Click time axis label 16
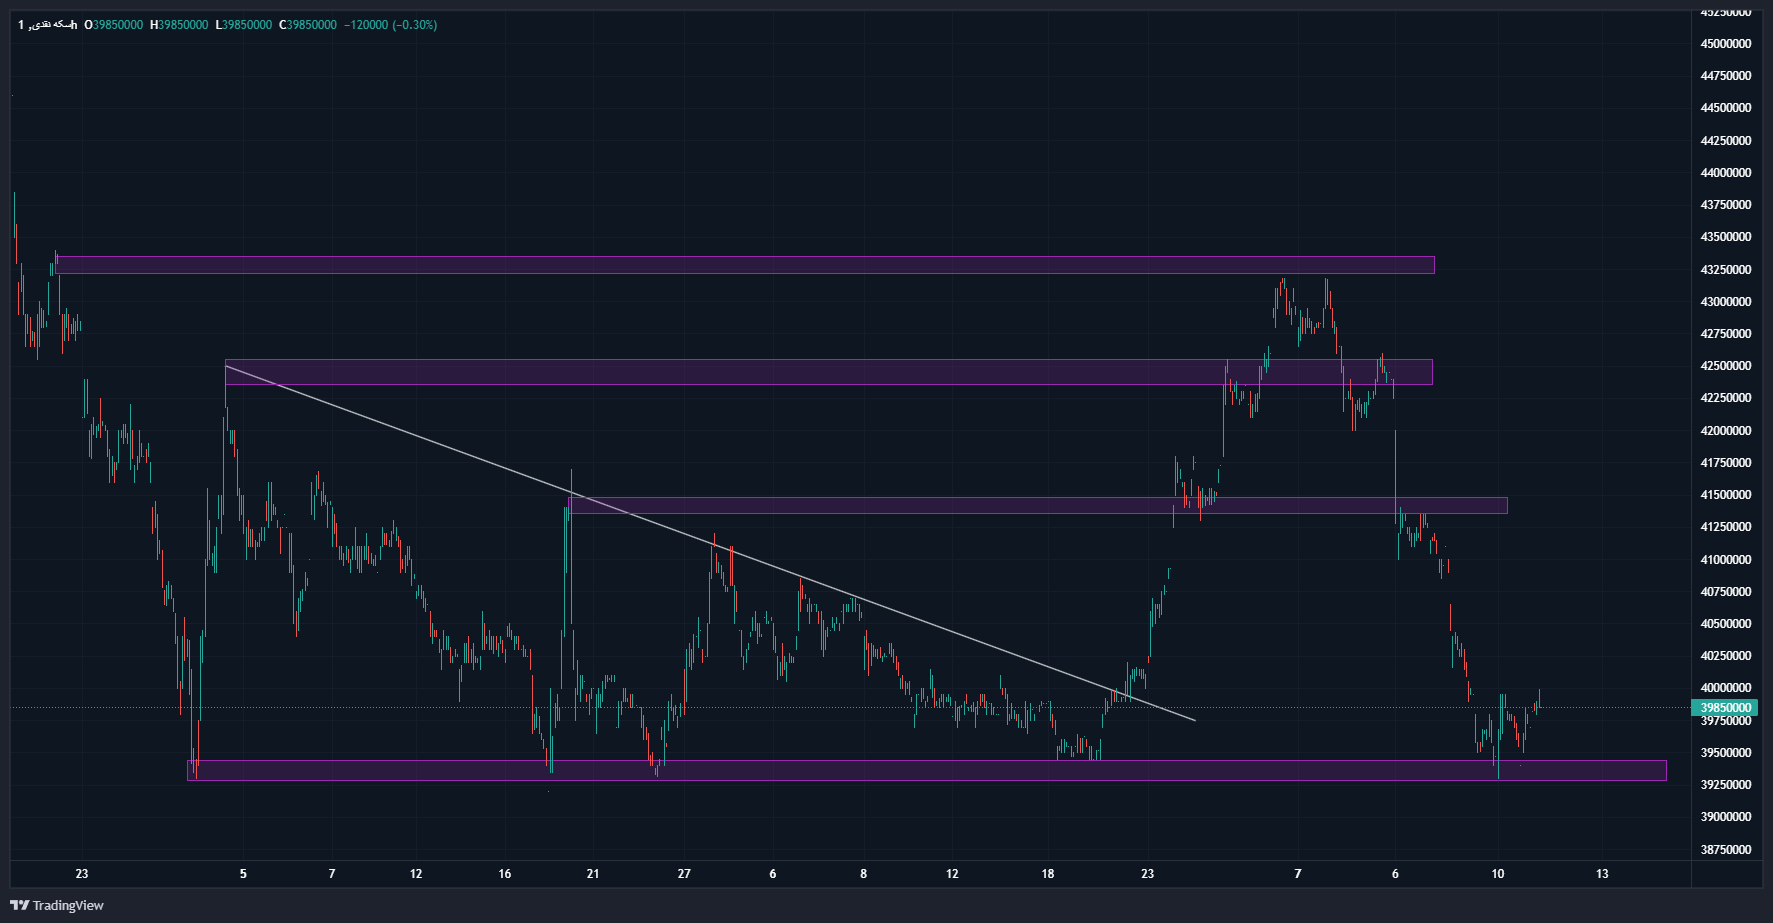The height and width of the screenshot is (923, 1773). [505, 874]
